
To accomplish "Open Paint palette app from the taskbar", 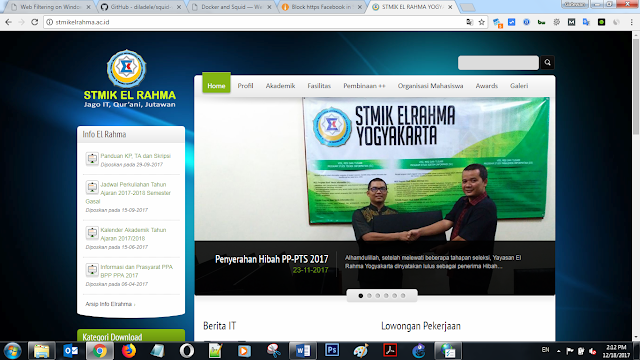I will pos(360,351).
